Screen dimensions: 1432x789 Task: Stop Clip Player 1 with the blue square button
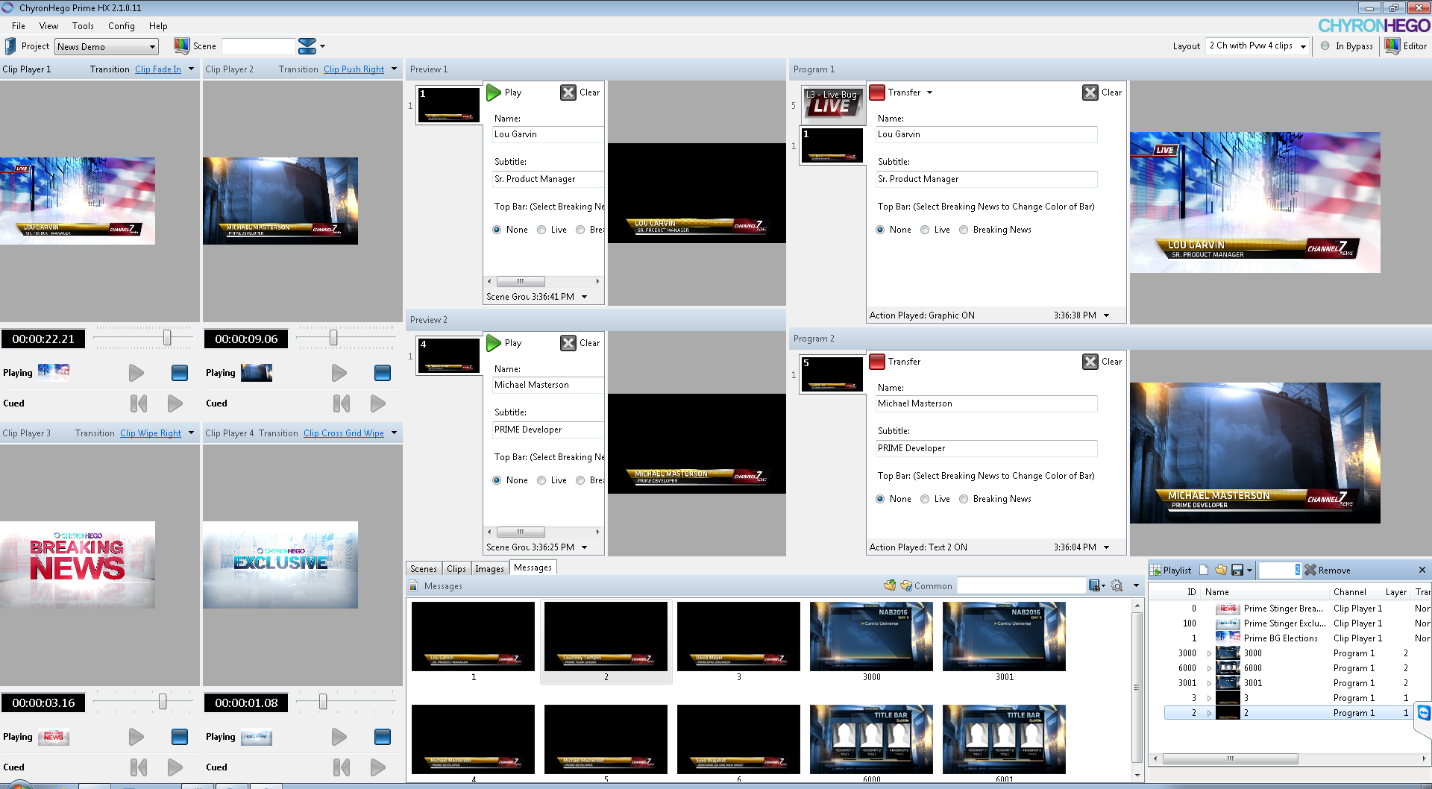pyautogui.click(x=179, y=373)
